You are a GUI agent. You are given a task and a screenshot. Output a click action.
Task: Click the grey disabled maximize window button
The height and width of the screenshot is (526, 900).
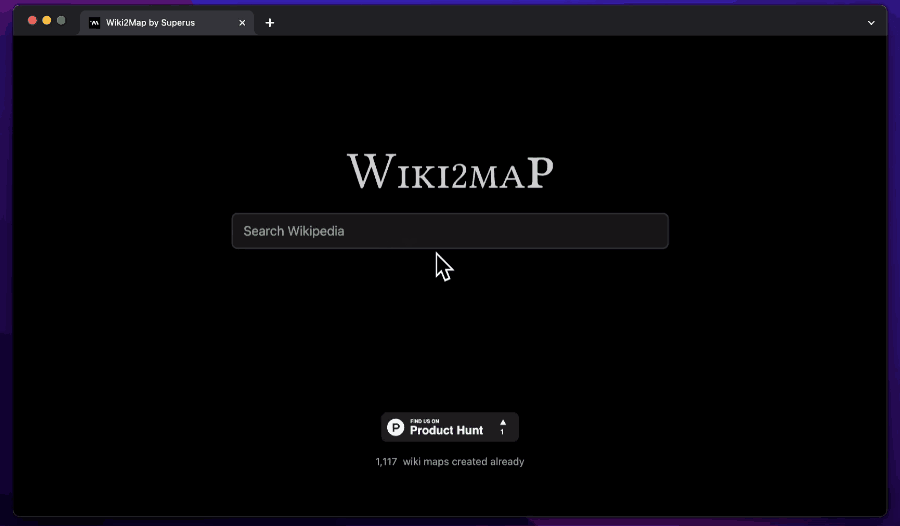click(x=61, y=21)
